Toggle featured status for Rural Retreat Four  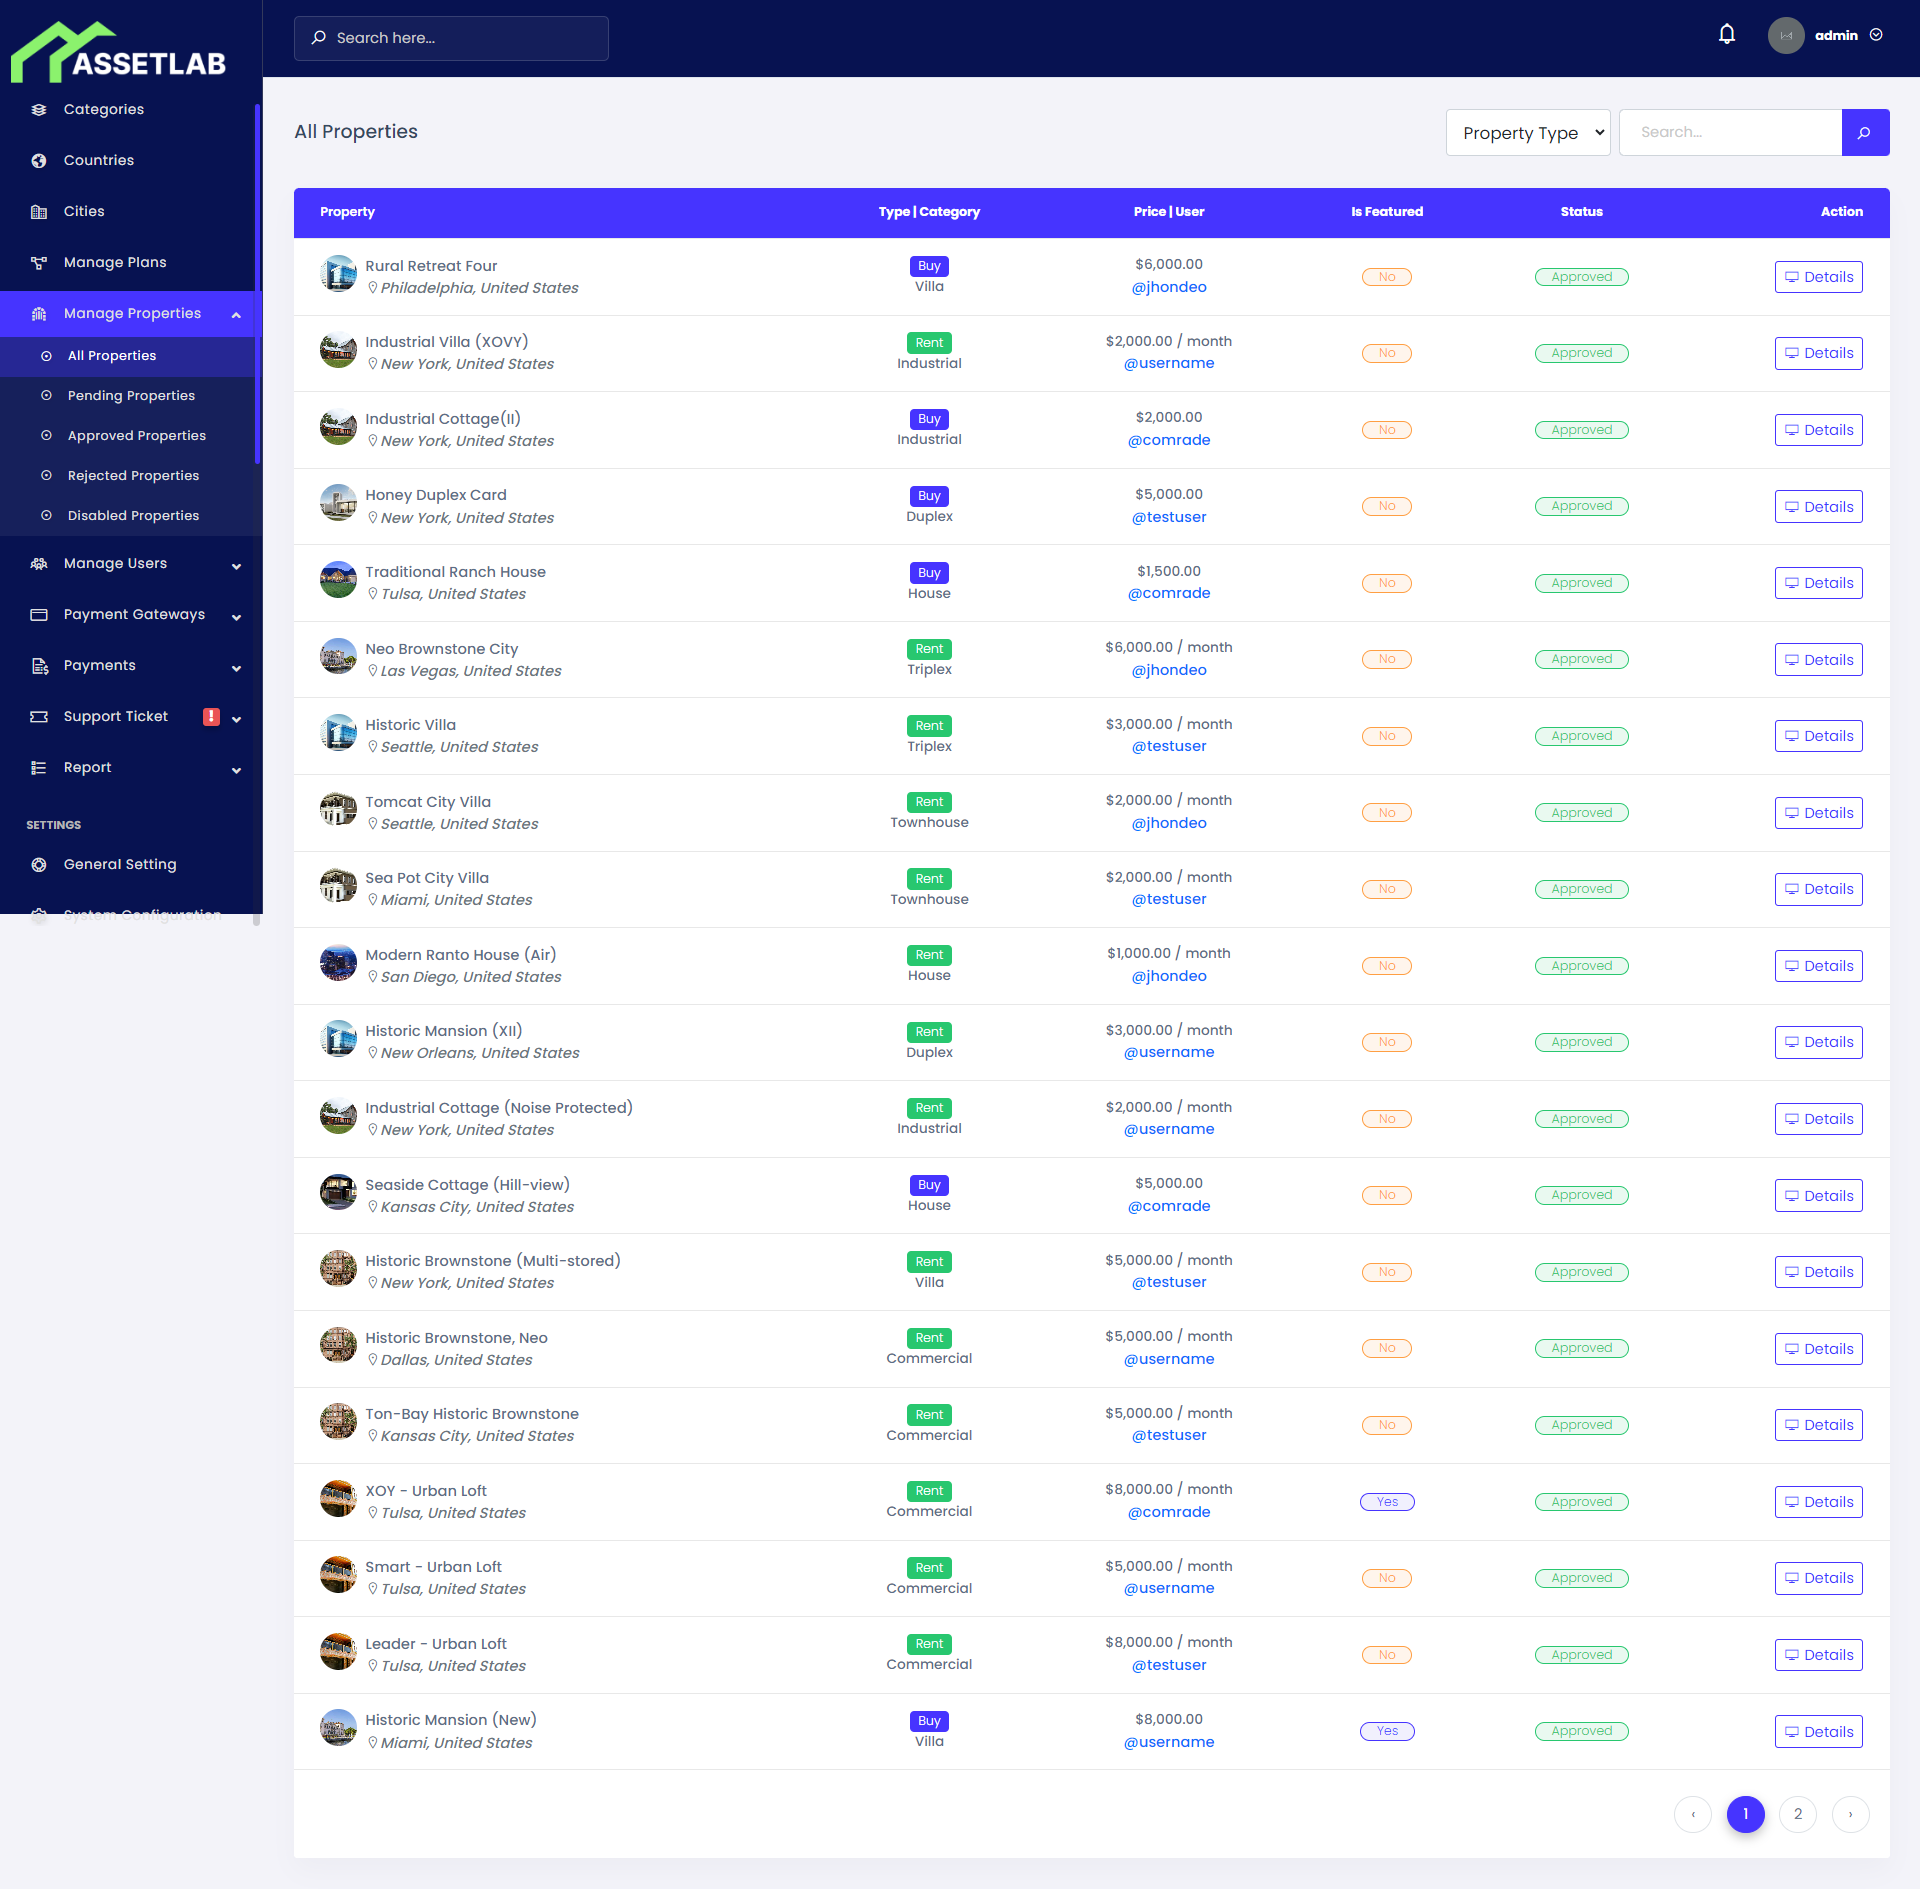[1387, 277]
